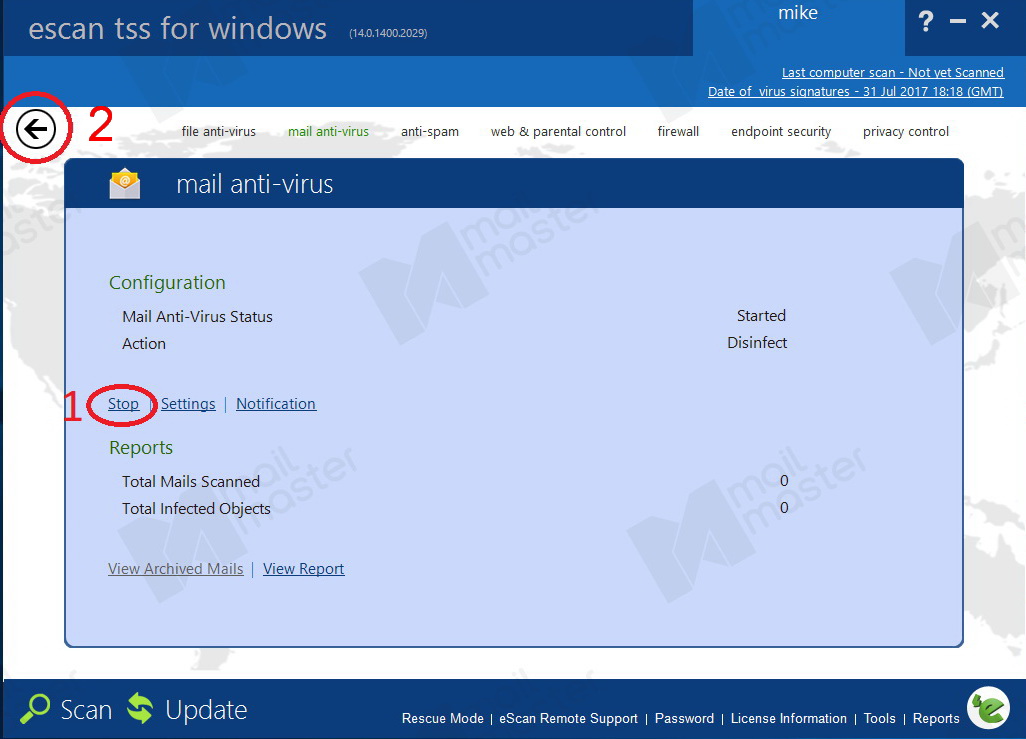Viewport: 1026px width, 739px height.
Task: Switch to firewall tab
Action: pos(678,132)
